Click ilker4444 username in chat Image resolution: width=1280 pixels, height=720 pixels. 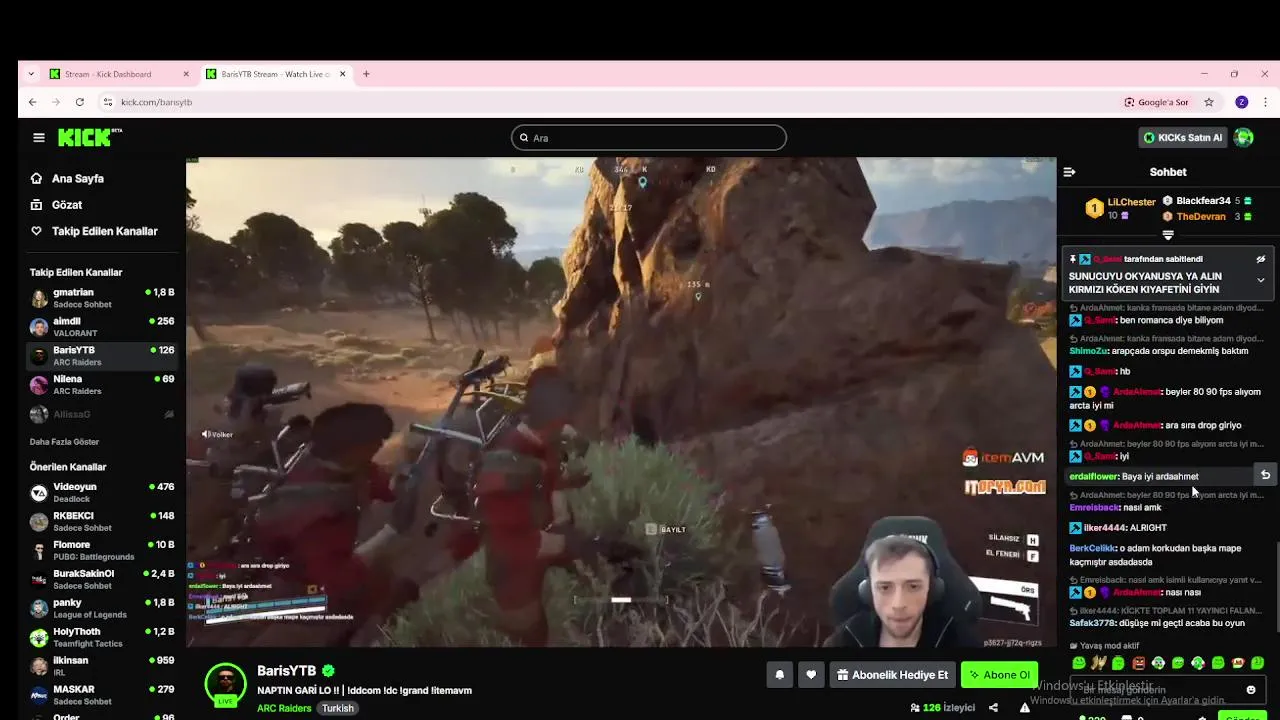1105,528
